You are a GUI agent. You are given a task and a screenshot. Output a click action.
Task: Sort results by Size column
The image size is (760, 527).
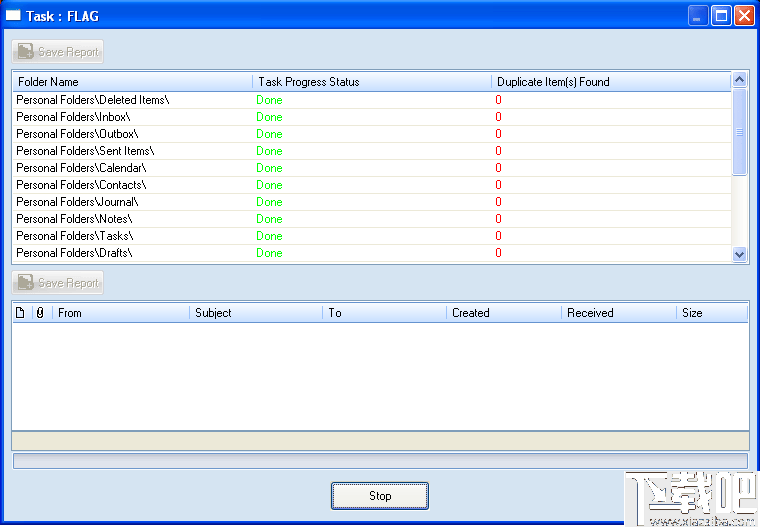[x=712, y=313]
